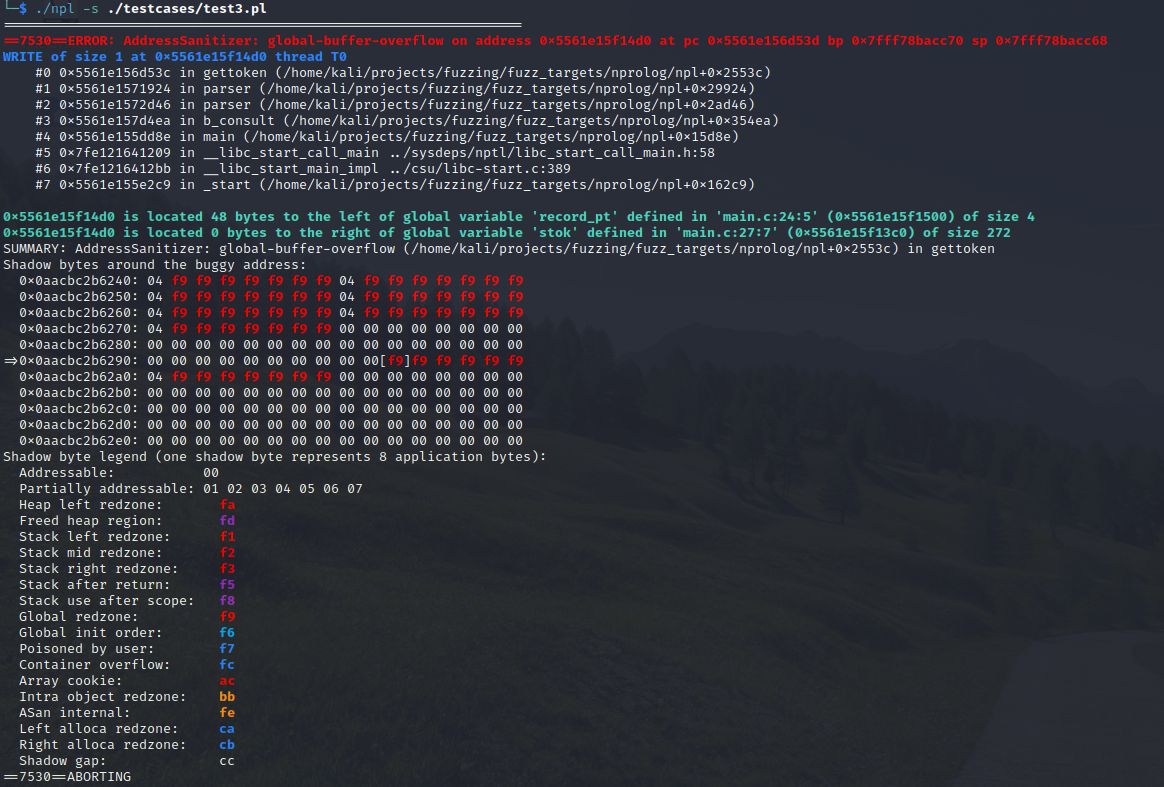Click the ABORTING status line at bottom

[65, 776]
